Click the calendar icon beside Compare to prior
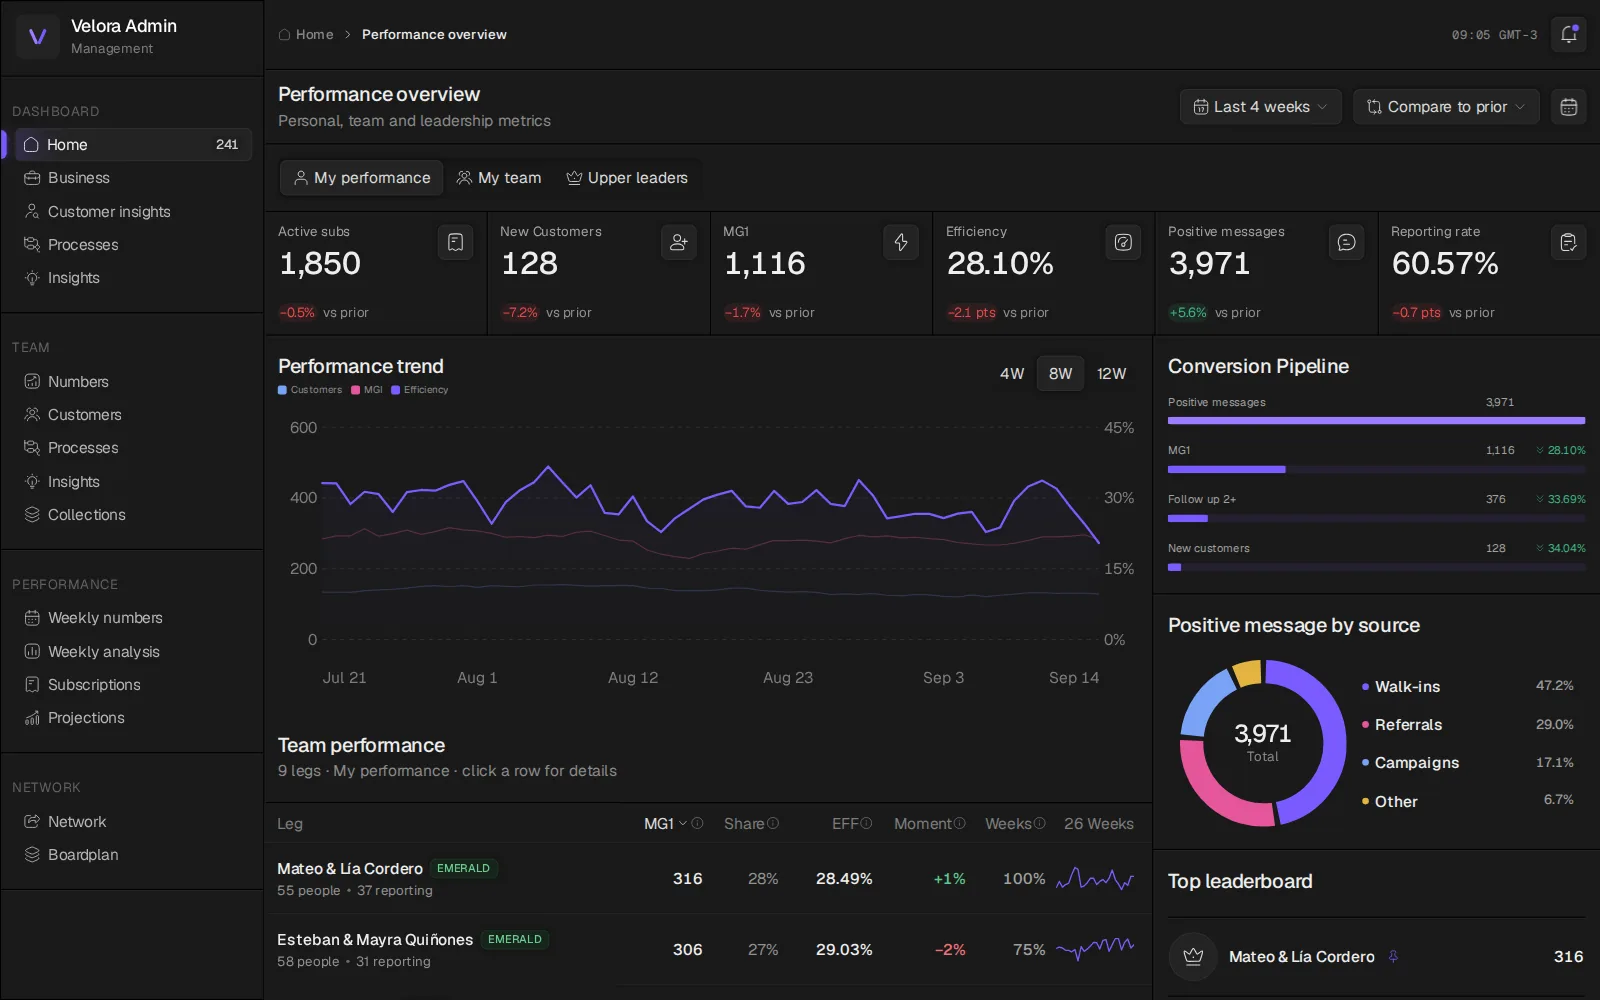 (x=1568, y=107)
